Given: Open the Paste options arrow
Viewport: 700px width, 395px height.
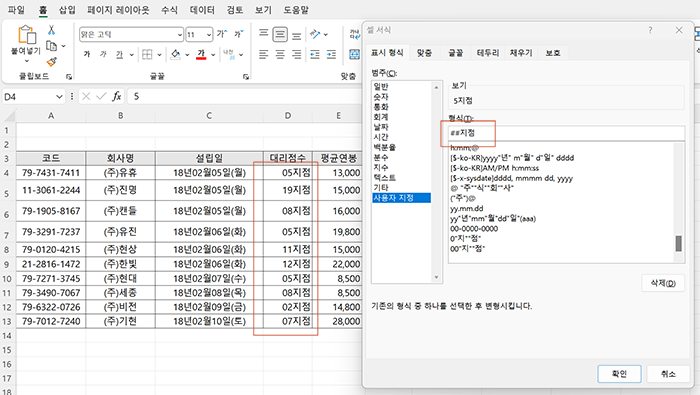Looking at the screenshot, I should point(26,61).
